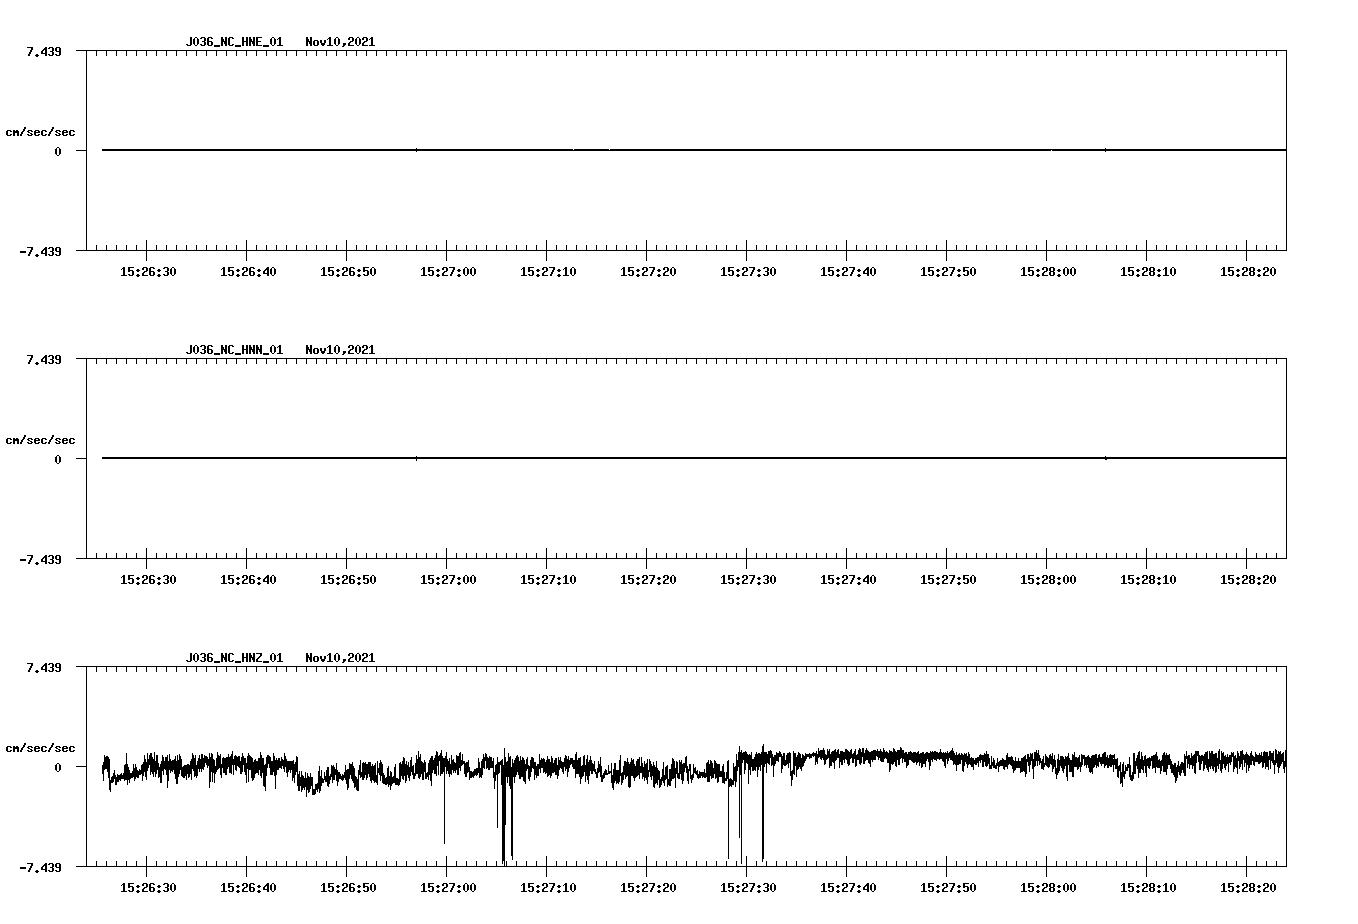The image size is (1358, 924).
Task: Click the -7.439 lower limit of HNN plot
Action: coord(40,559)
